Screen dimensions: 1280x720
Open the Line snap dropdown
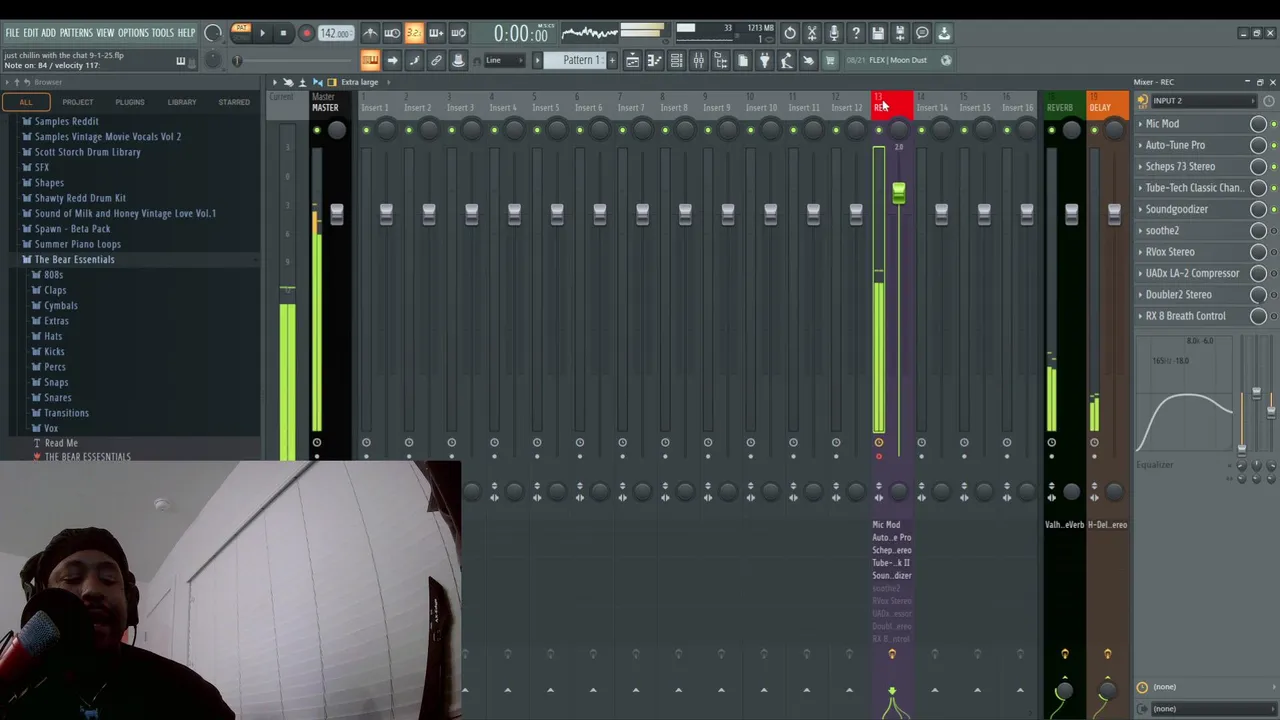505,61
